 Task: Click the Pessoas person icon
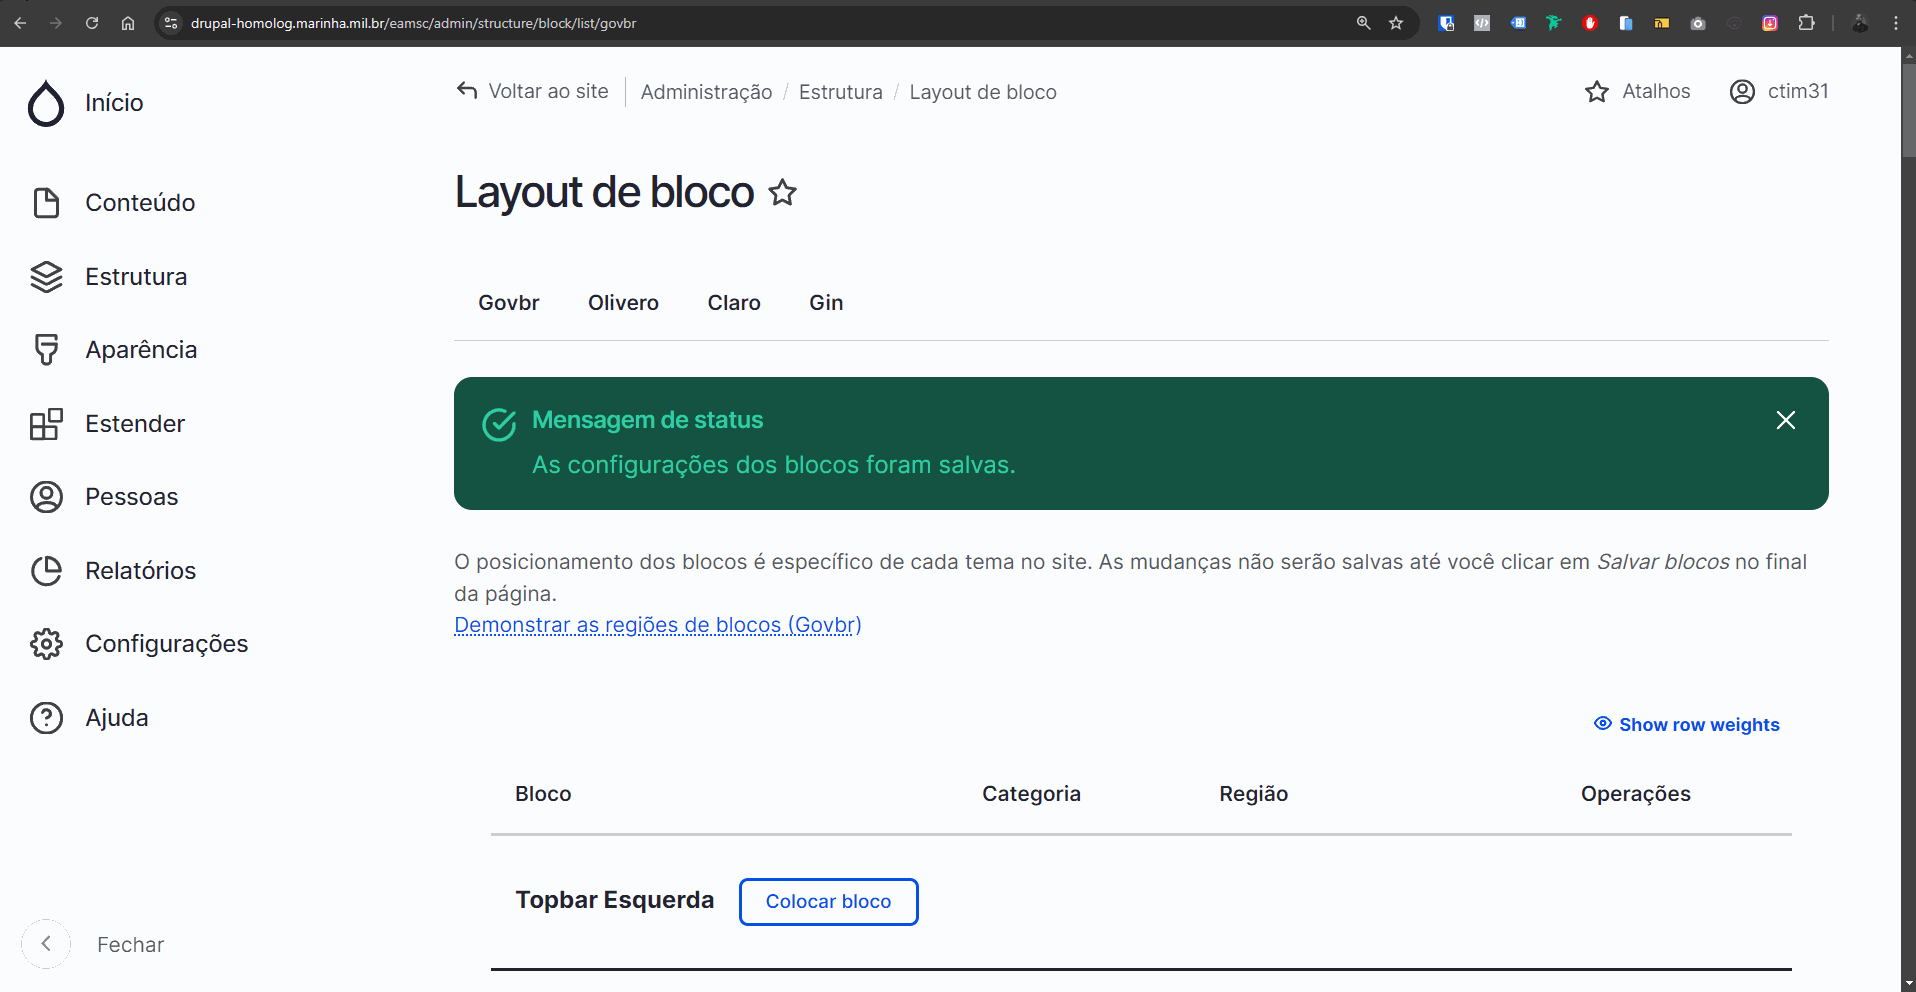click(46, 496)
